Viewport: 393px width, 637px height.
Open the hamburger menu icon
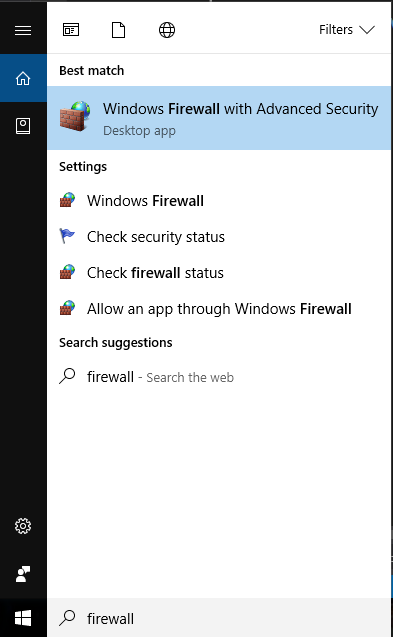pyautogui.click(x=23, y=30)
